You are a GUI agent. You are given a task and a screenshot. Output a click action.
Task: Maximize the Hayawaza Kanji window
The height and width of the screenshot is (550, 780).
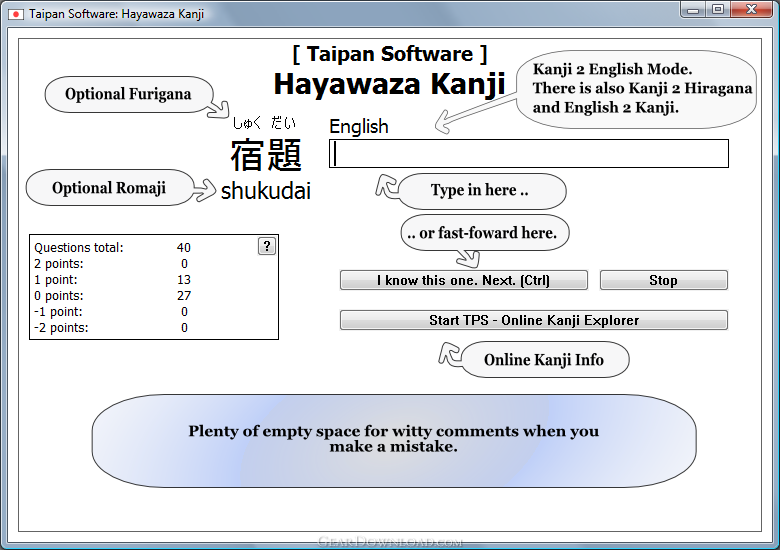click(717, 9)
